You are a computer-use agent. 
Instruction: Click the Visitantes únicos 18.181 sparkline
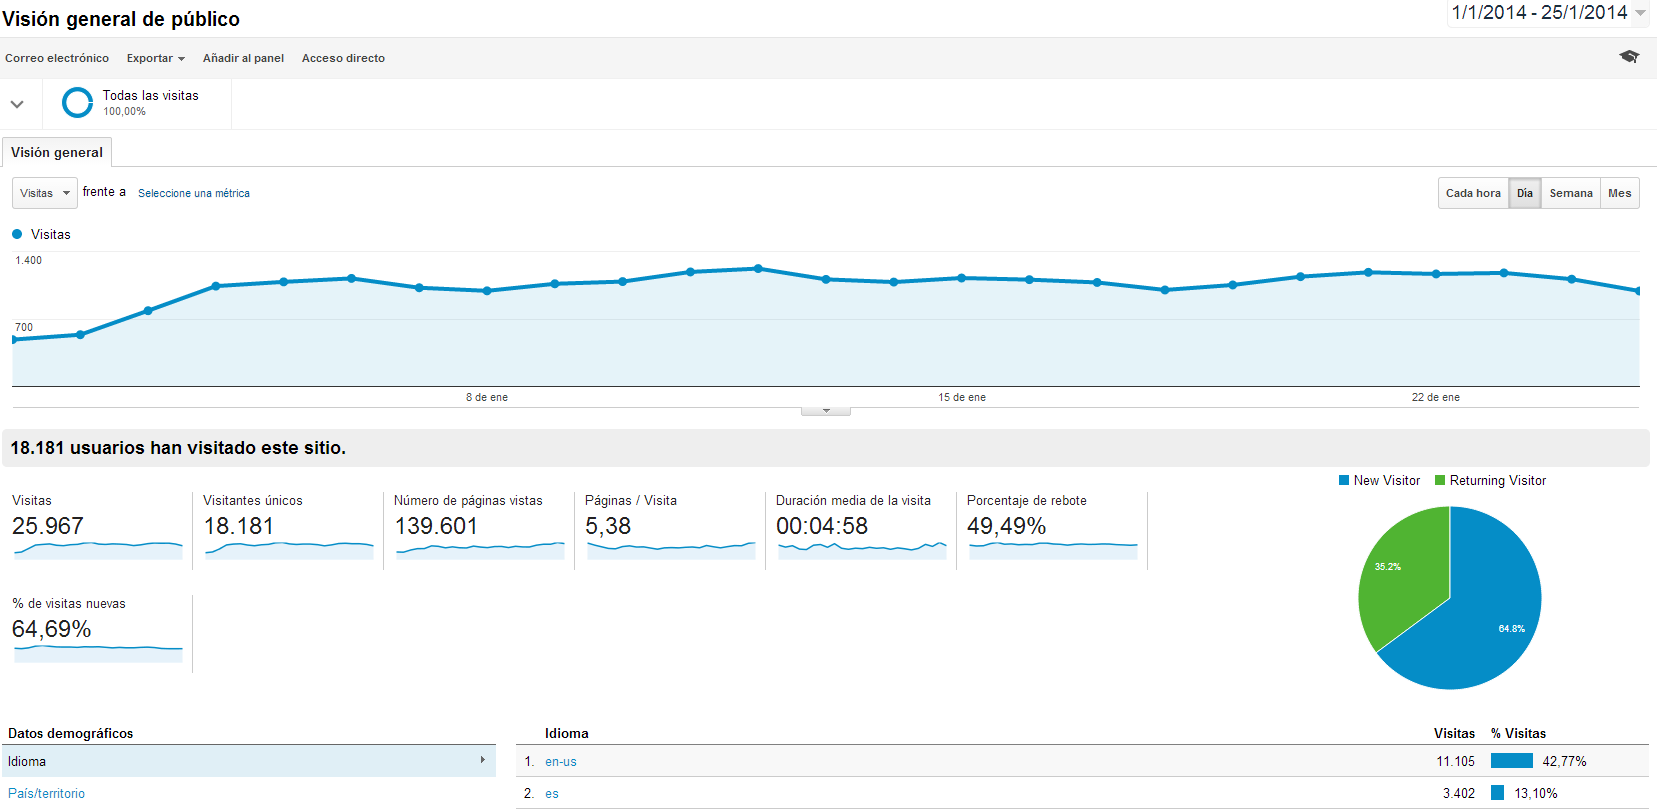289,549
